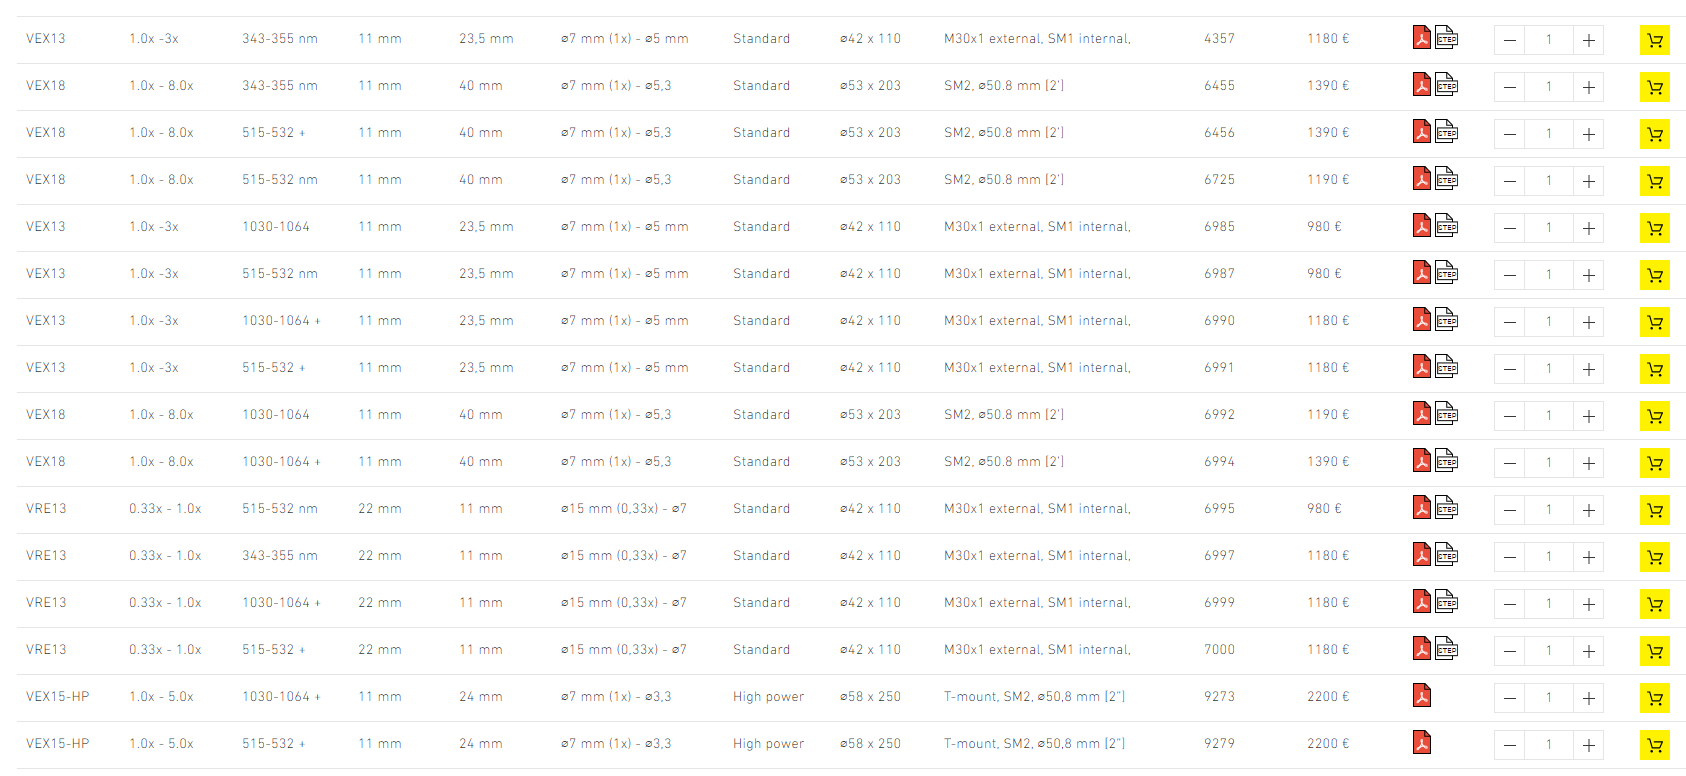Download STEP file for product ID 6997
This screenshot has width=1686, height=776.
click(1446, 555)
